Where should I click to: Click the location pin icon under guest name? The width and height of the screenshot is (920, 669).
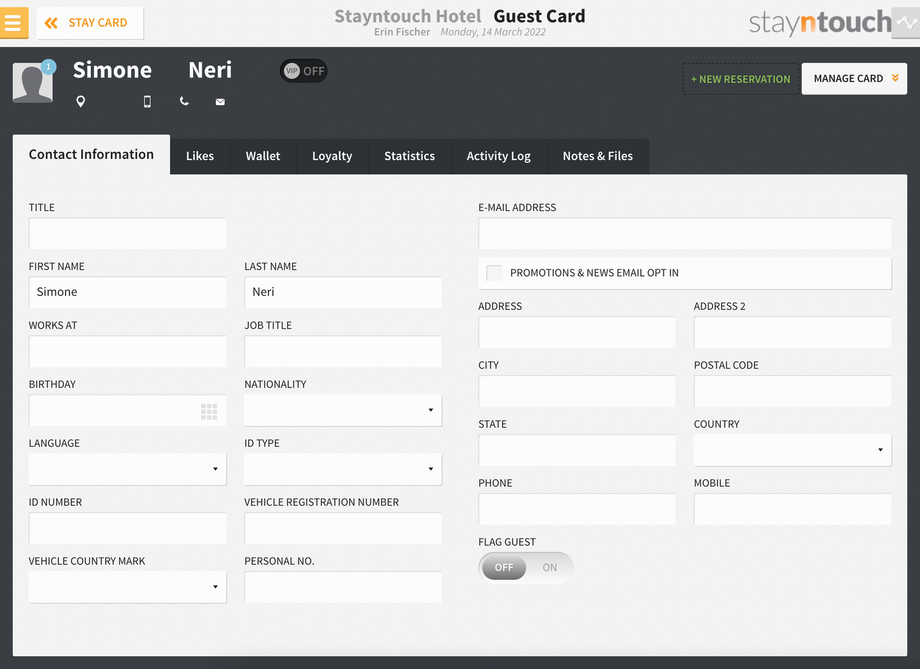(x=81, y=102)
